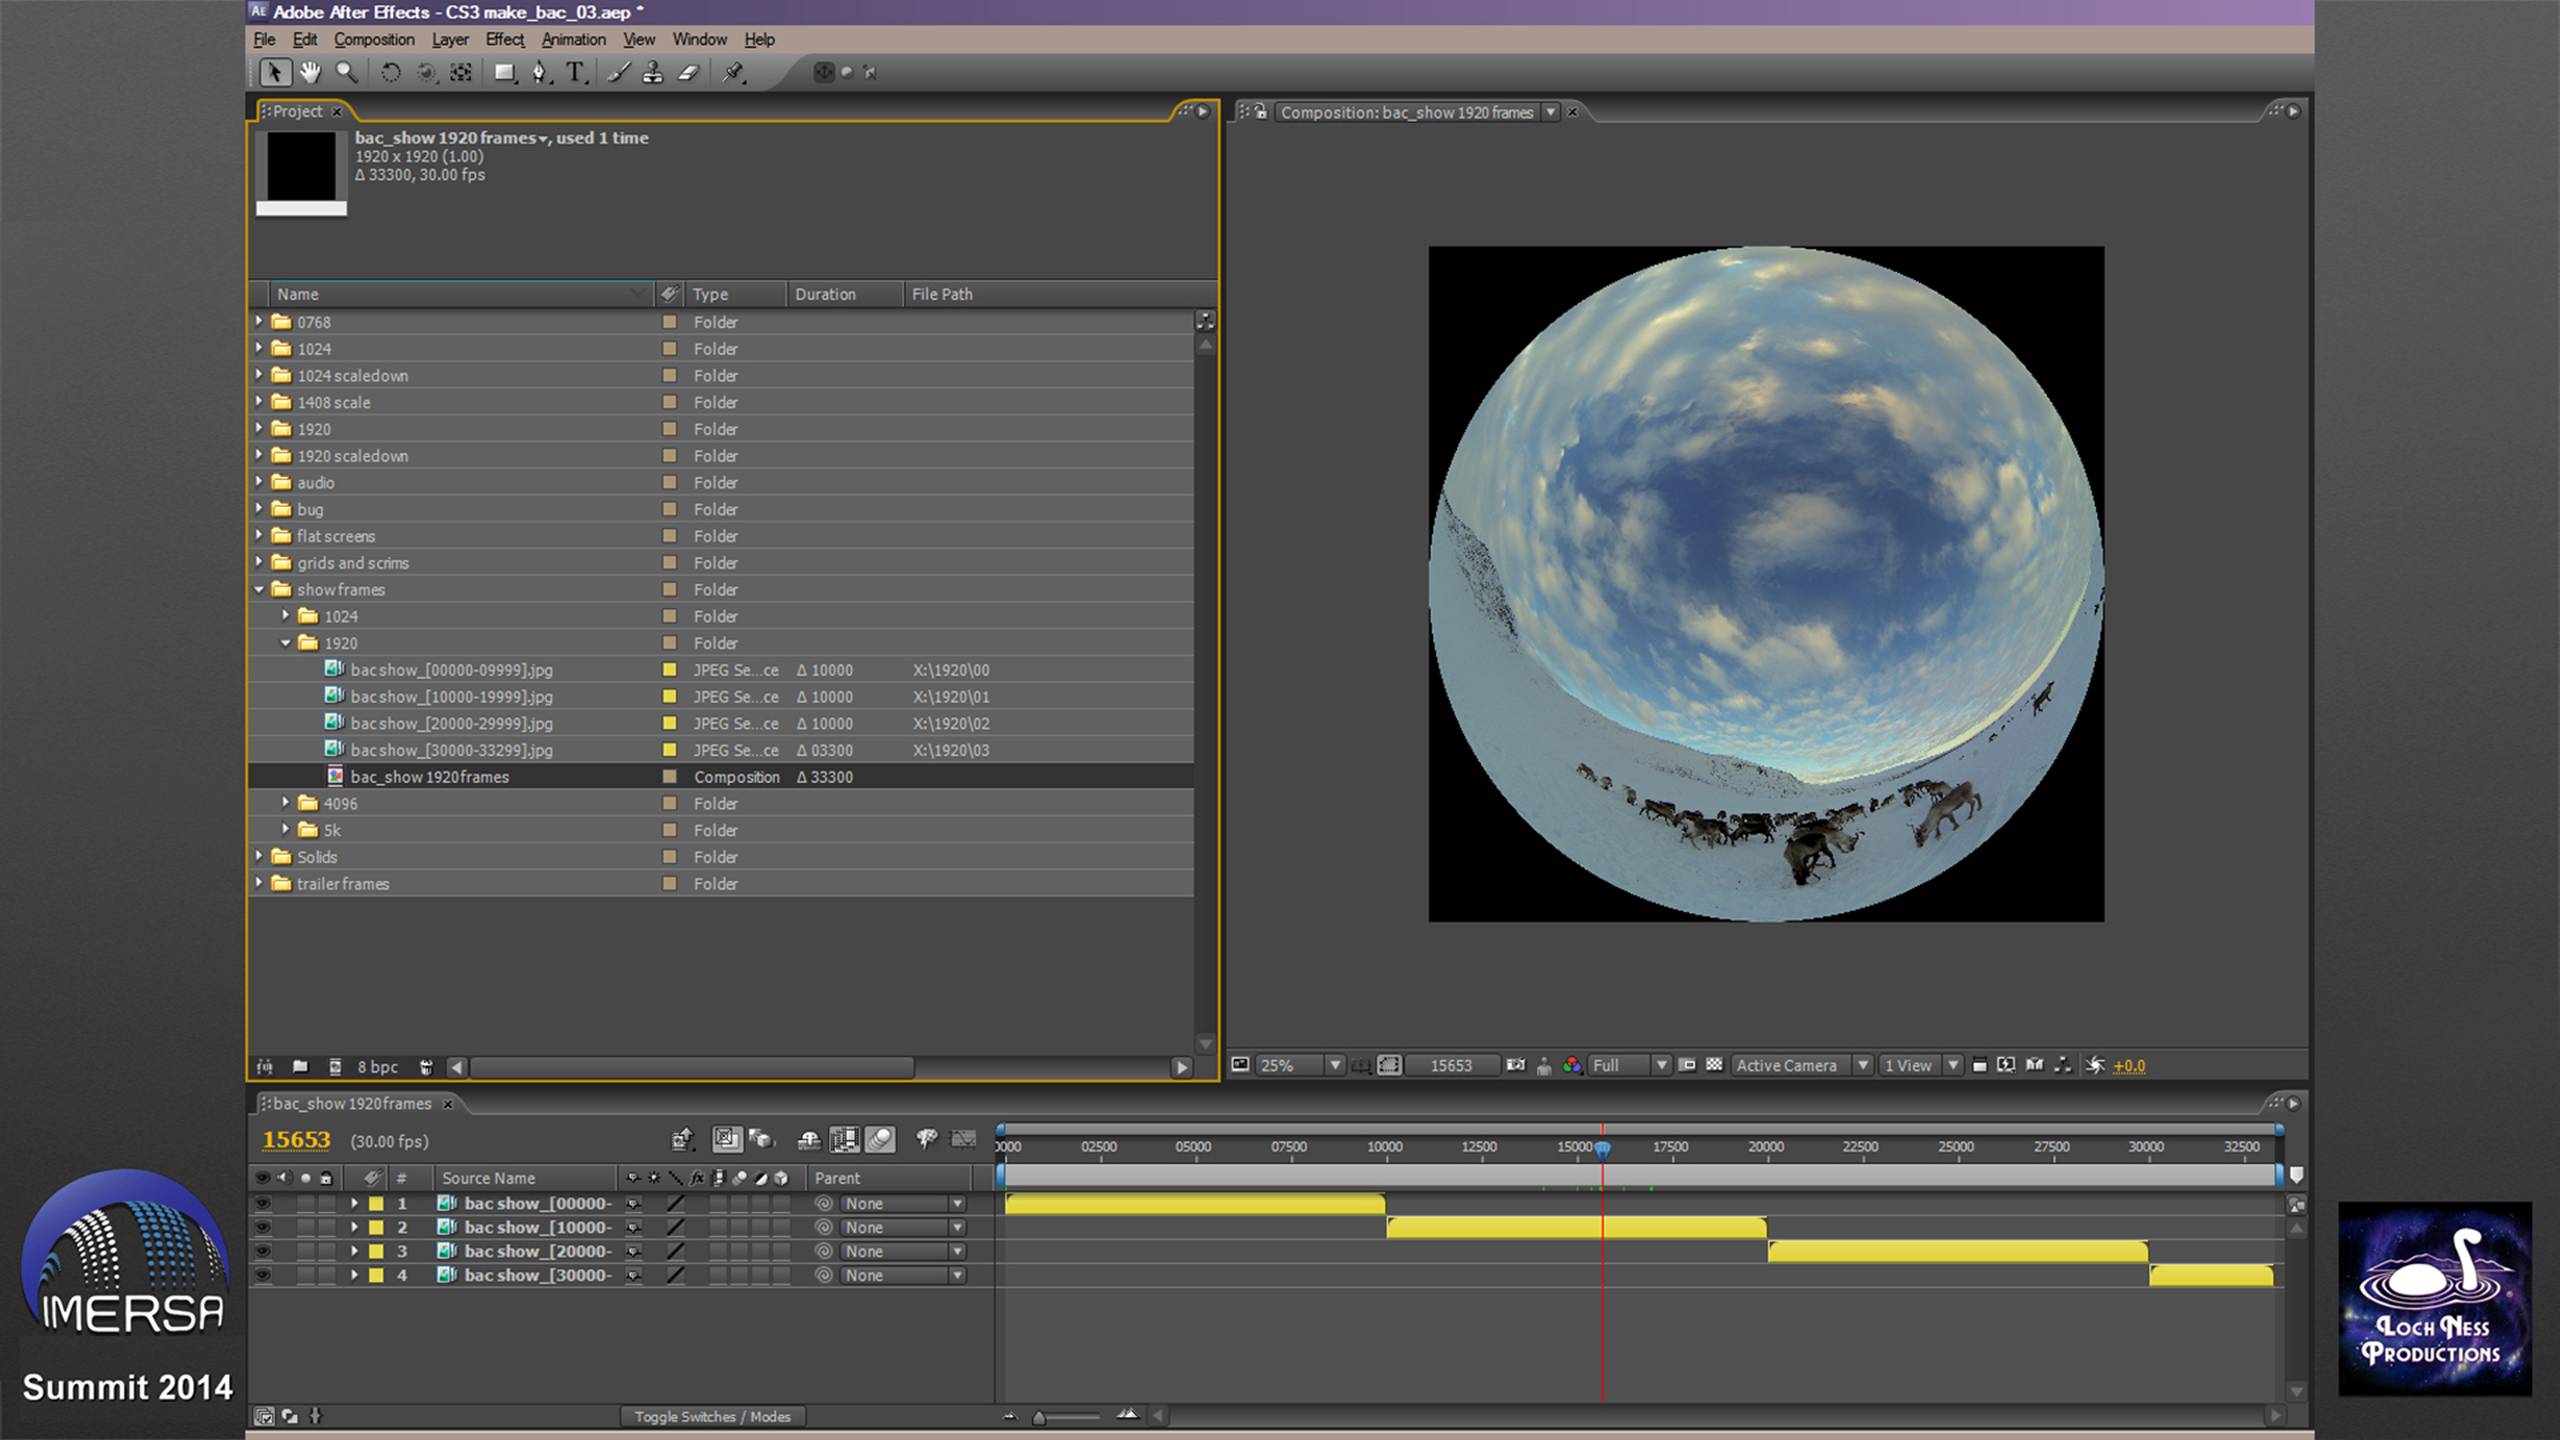This screenshot has height=1440, width=2560.
Task: Select the Rotation tool
Action: [391, 72]
